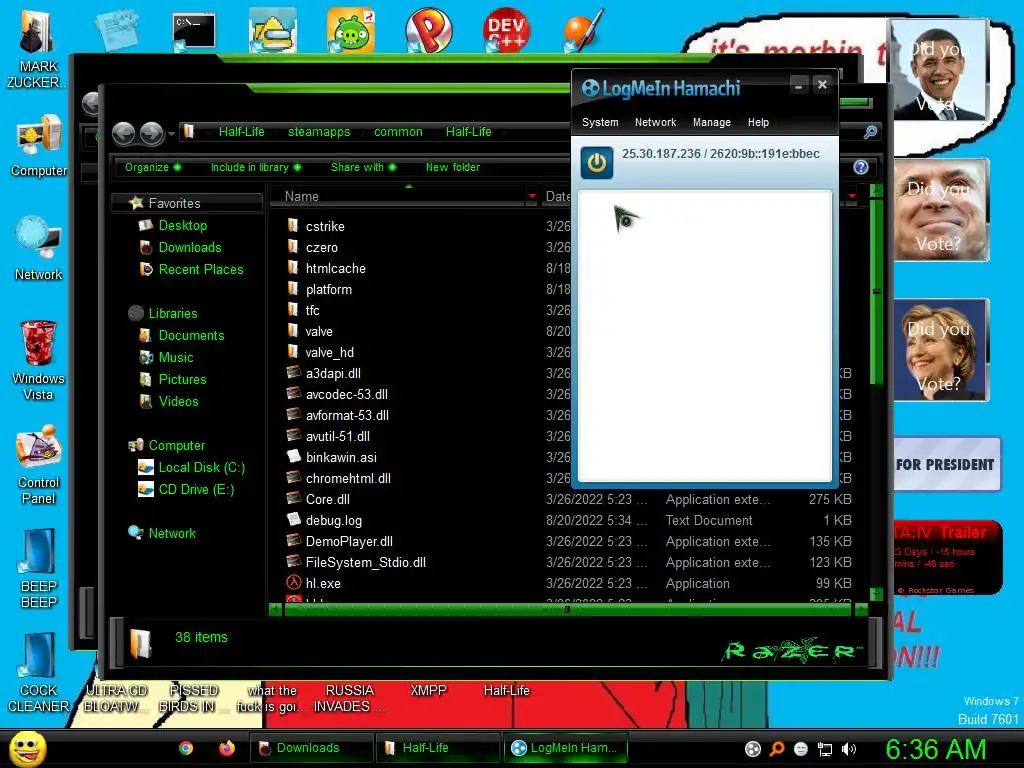Screen dimensions: 1024x768
Task: Select the a3dapi.dll file
Action: pyautogui.click(x=332, y=374)
